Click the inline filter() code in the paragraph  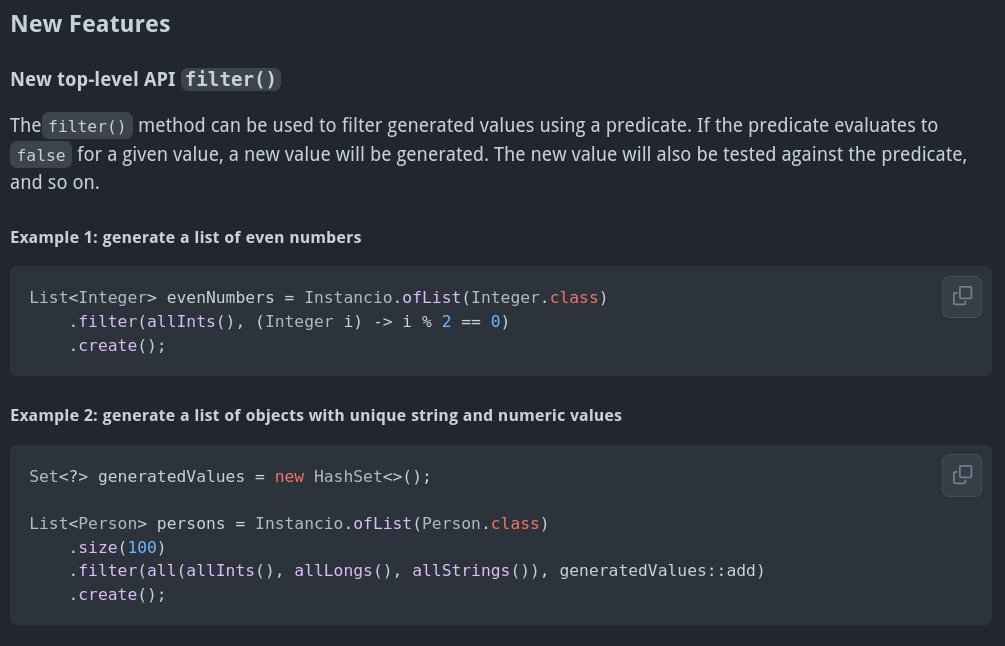[87, 126]
